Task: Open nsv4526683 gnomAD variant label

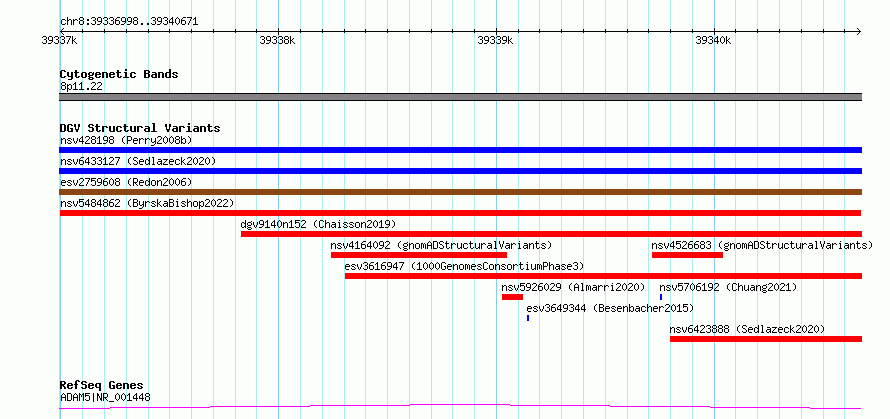Action: pos(762,245)
